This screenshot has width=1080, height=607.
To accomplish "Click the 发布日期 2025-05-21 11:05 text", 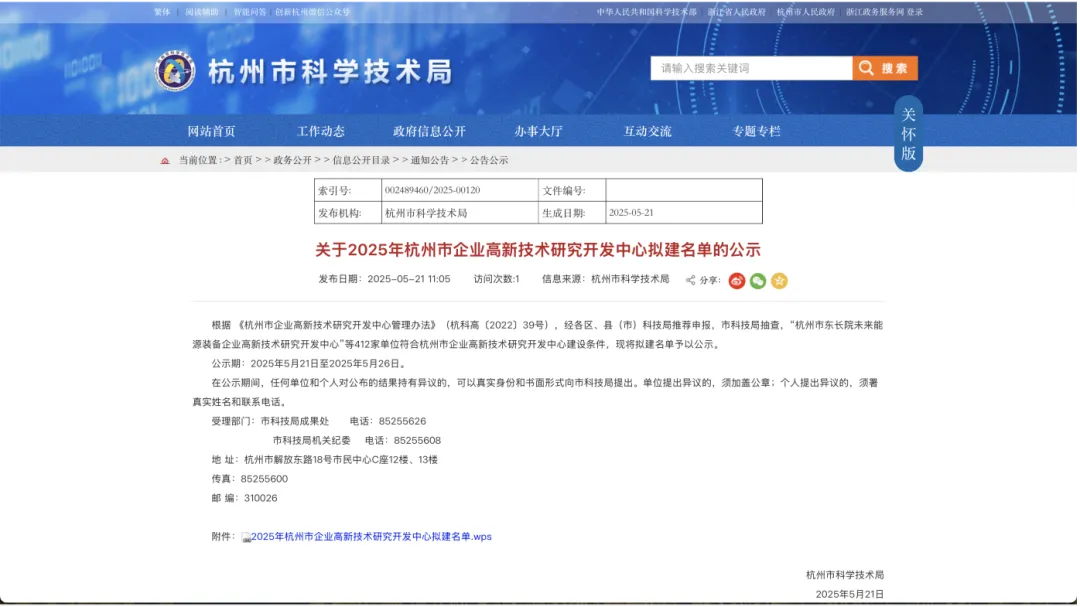I will tap(384, 279).
